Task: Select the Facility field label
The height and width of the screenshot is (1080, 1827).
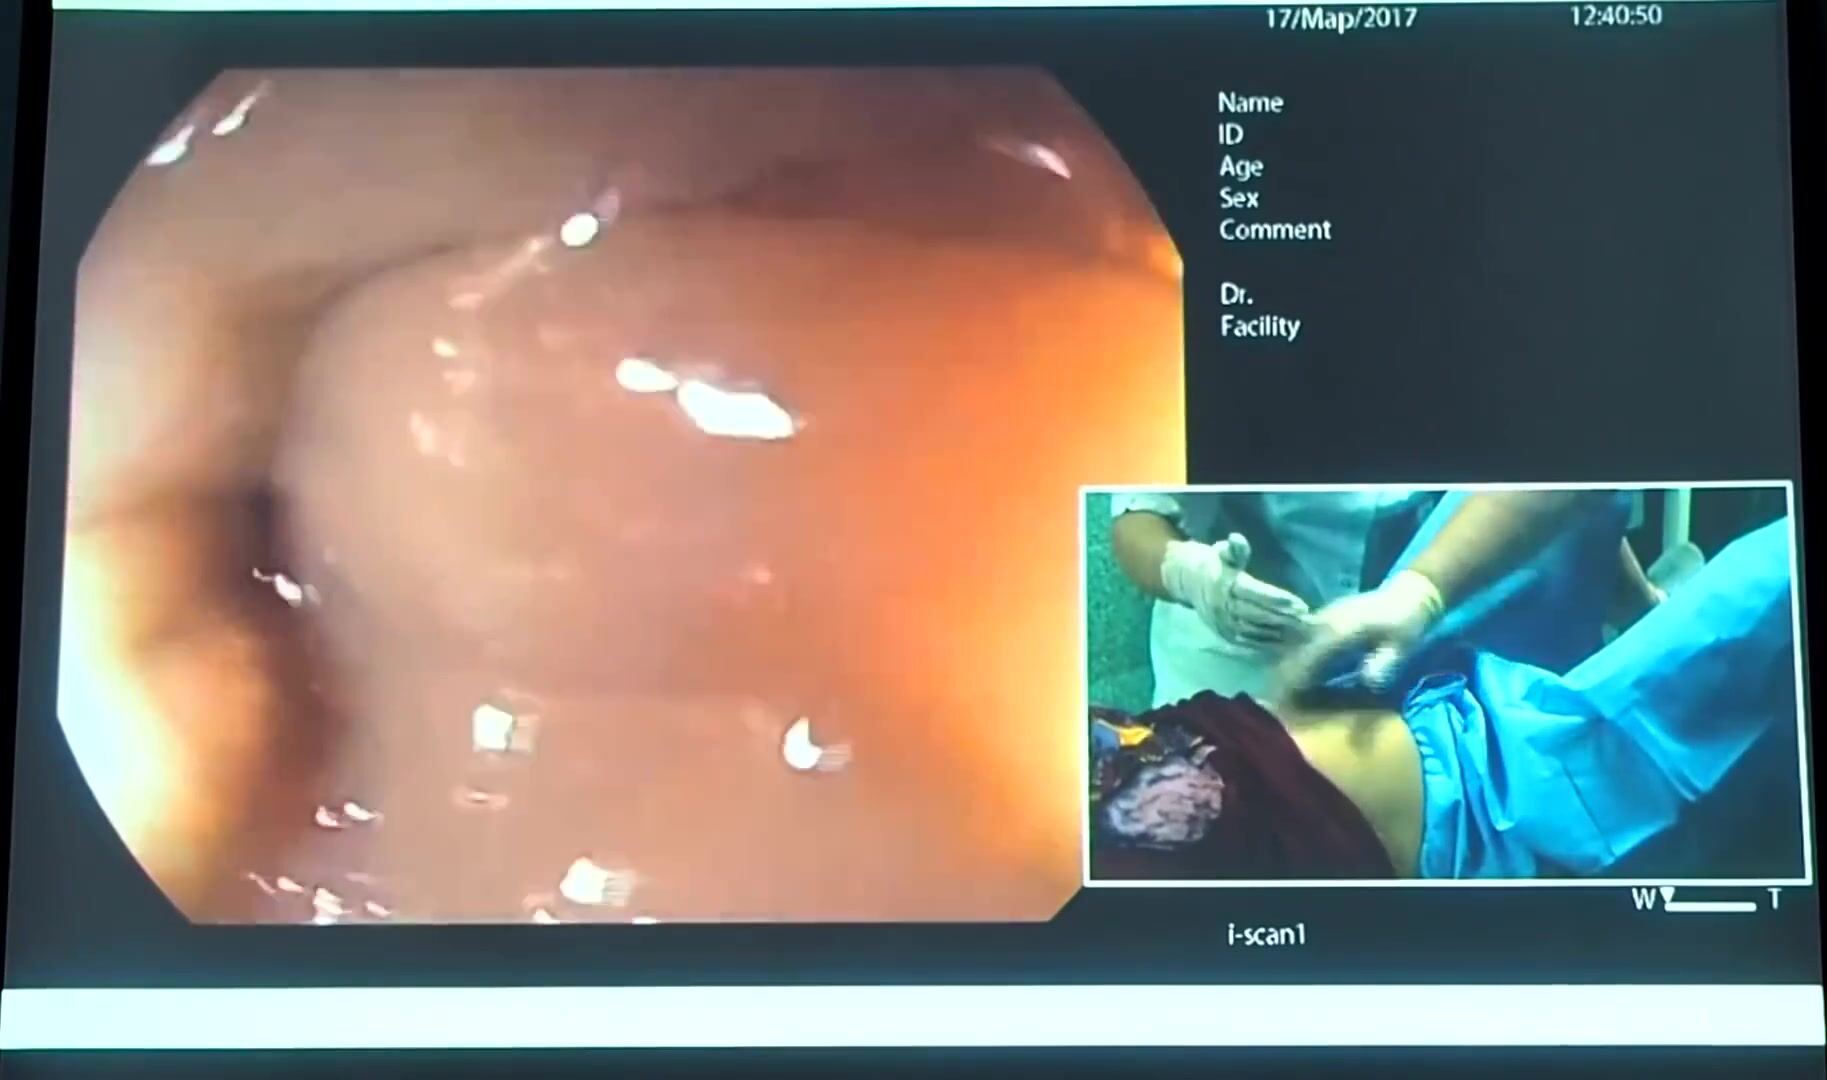Action: click(x=1259, y=326)
